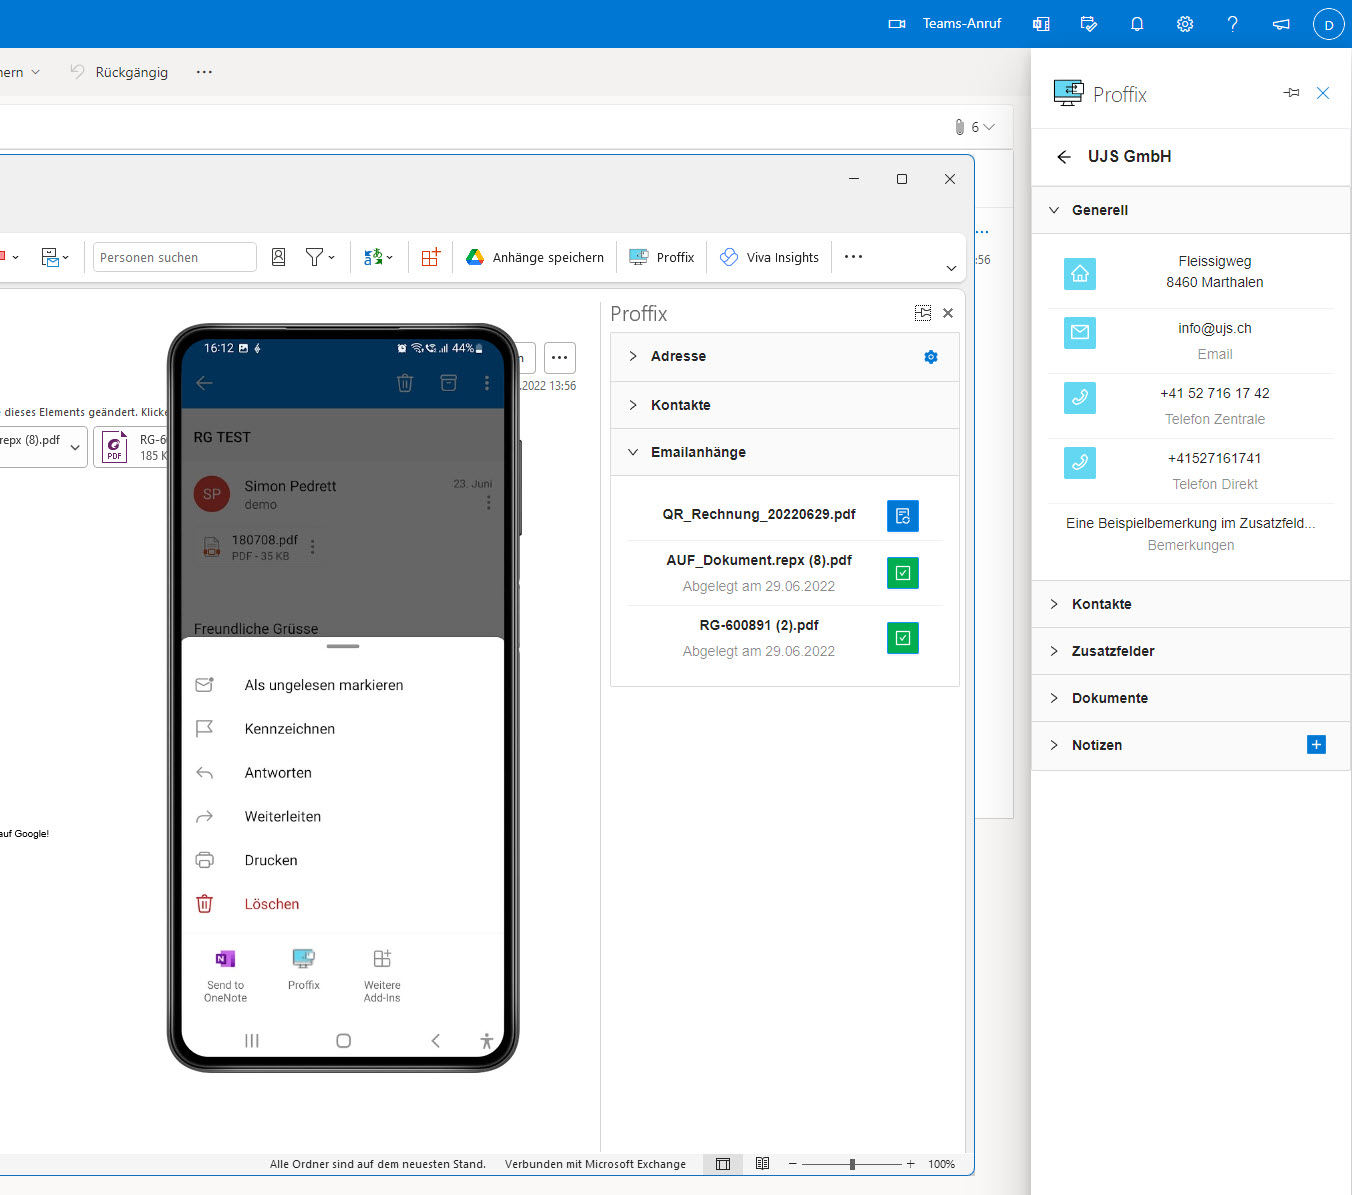Toggle green checkmark for RG-600891 (2).pdf
Image resolution: width=1352 pixels, height=1195 pixels.
pyautogui.click(x=902, y=638)
